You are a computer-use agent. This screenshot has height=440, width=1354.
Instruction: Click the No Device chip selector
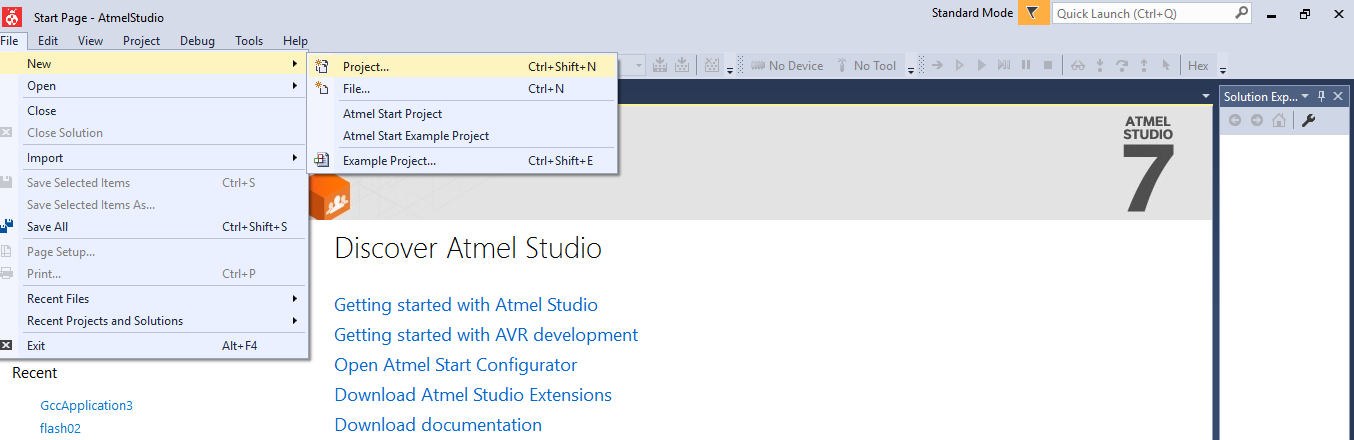[787, 66]
